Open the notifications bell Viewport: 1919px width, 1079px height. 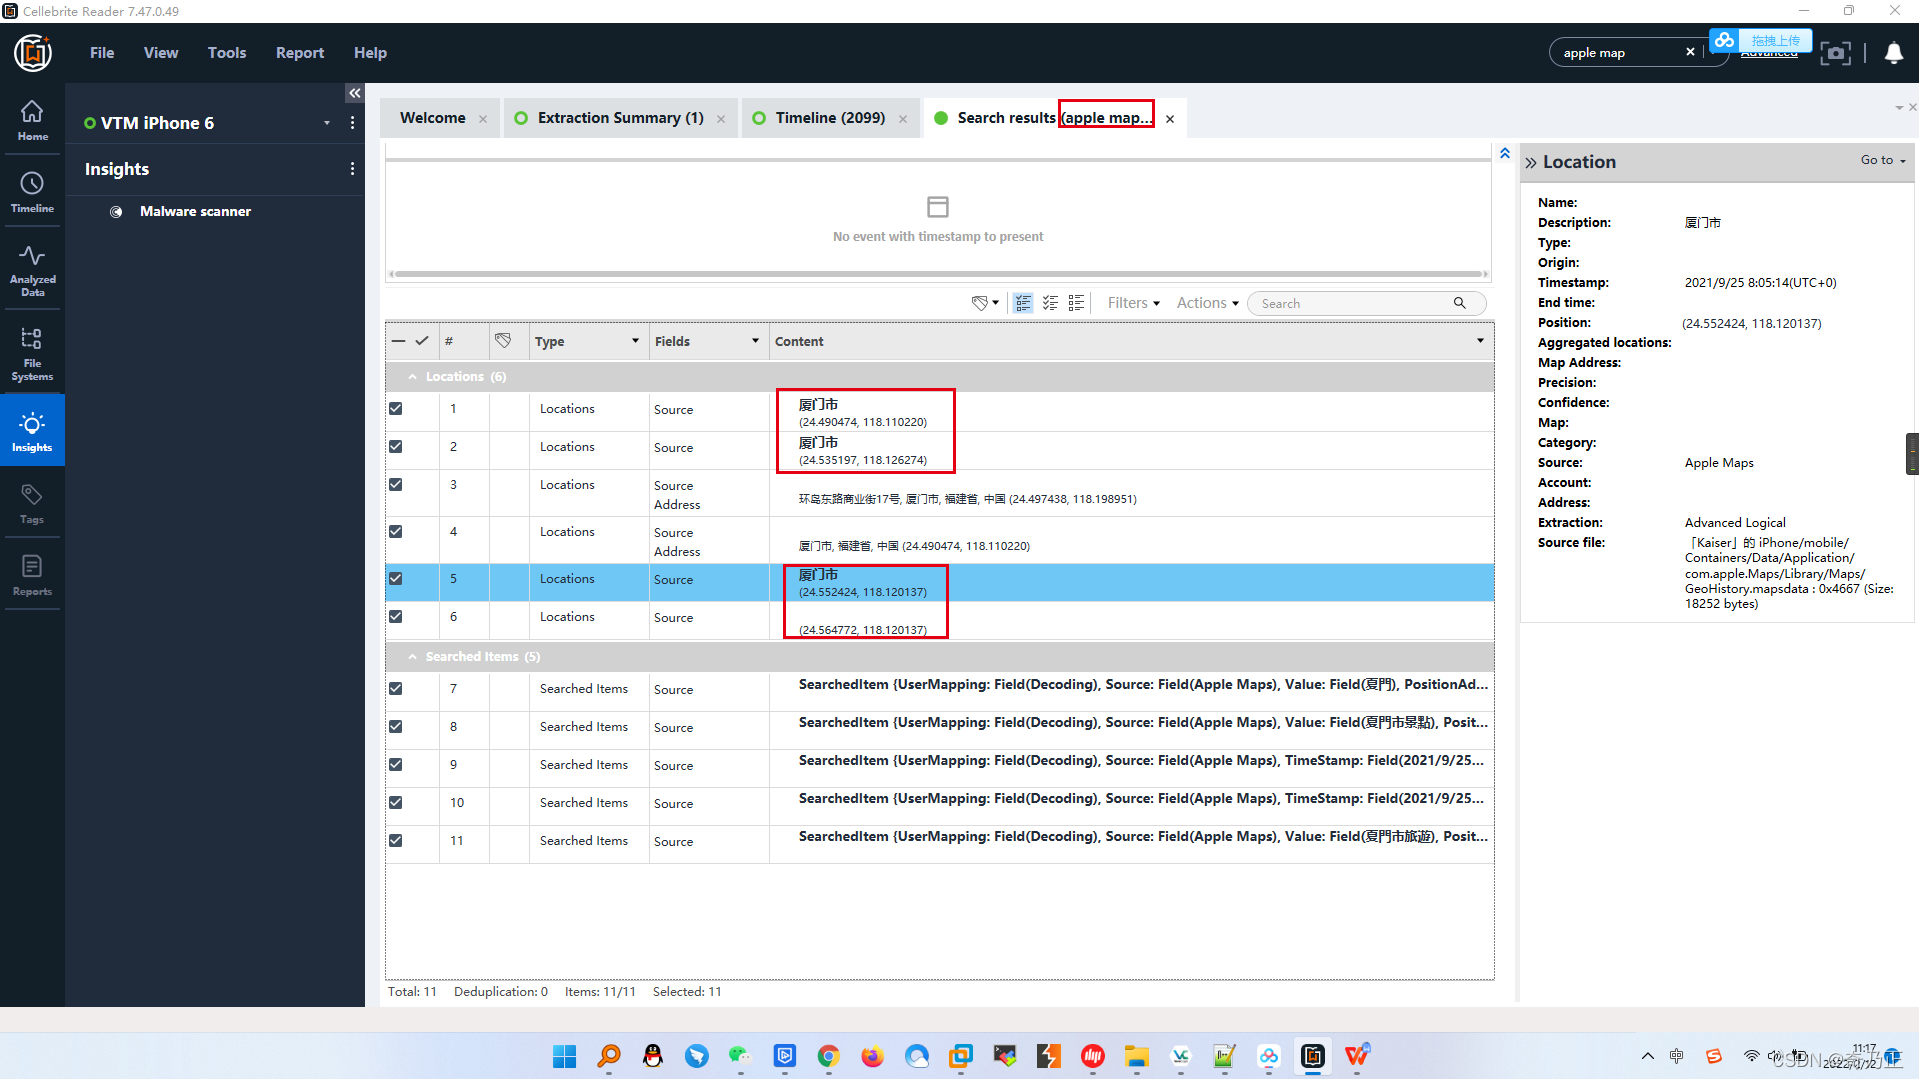(x=1893, y=53)
